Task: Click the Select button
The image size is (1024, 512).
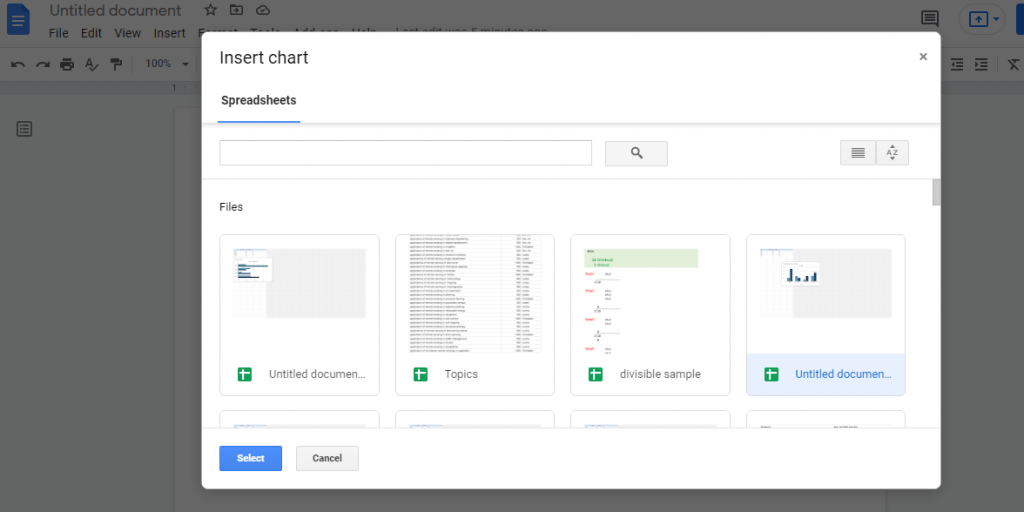Action: coord(251,458)
